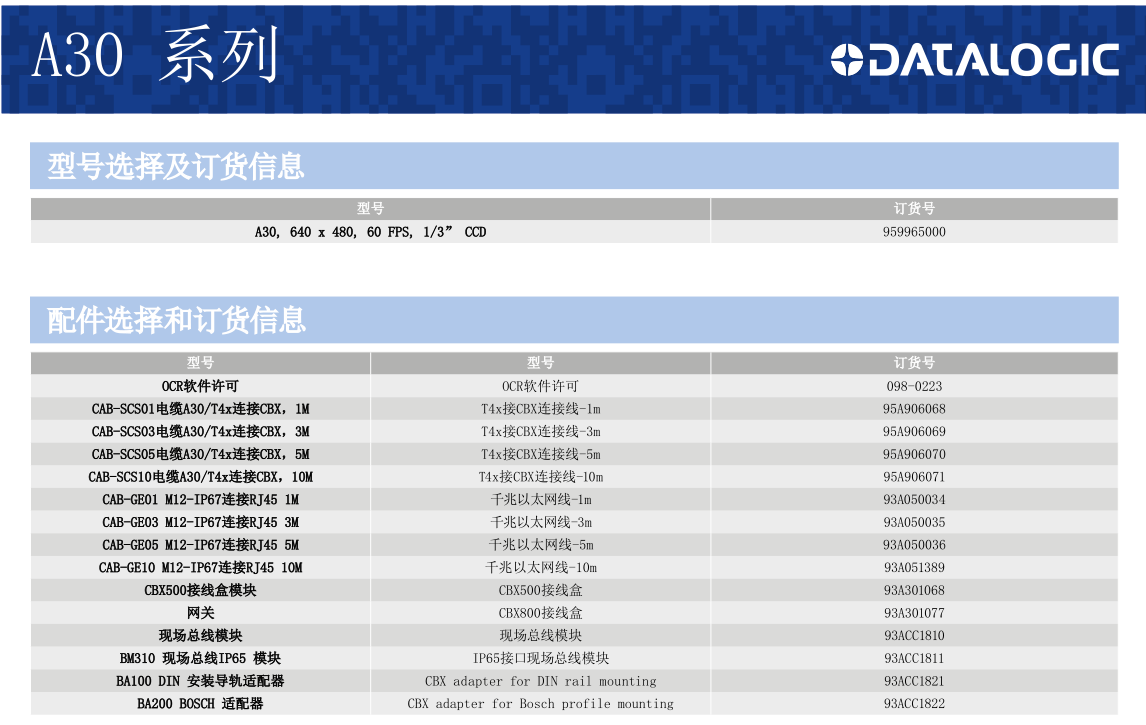The image size is (1146, 725).
Task: Click the "A30 系列" page title
Action: coord(155,56)
